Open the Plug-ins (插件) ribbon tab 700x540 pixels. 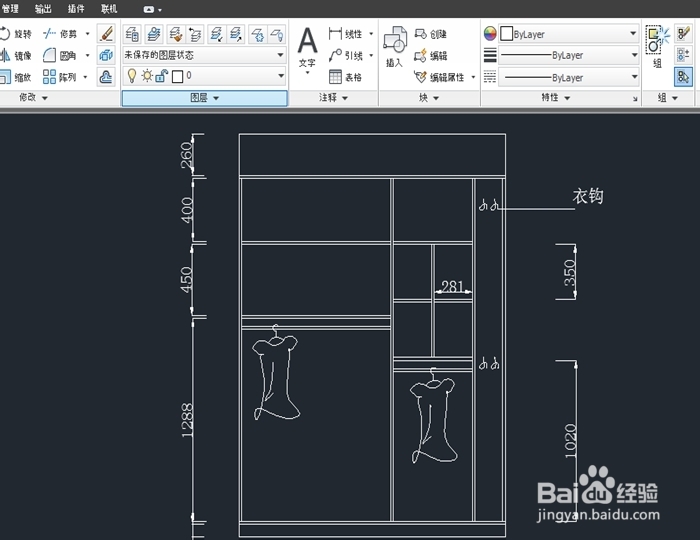coord(76,8)
